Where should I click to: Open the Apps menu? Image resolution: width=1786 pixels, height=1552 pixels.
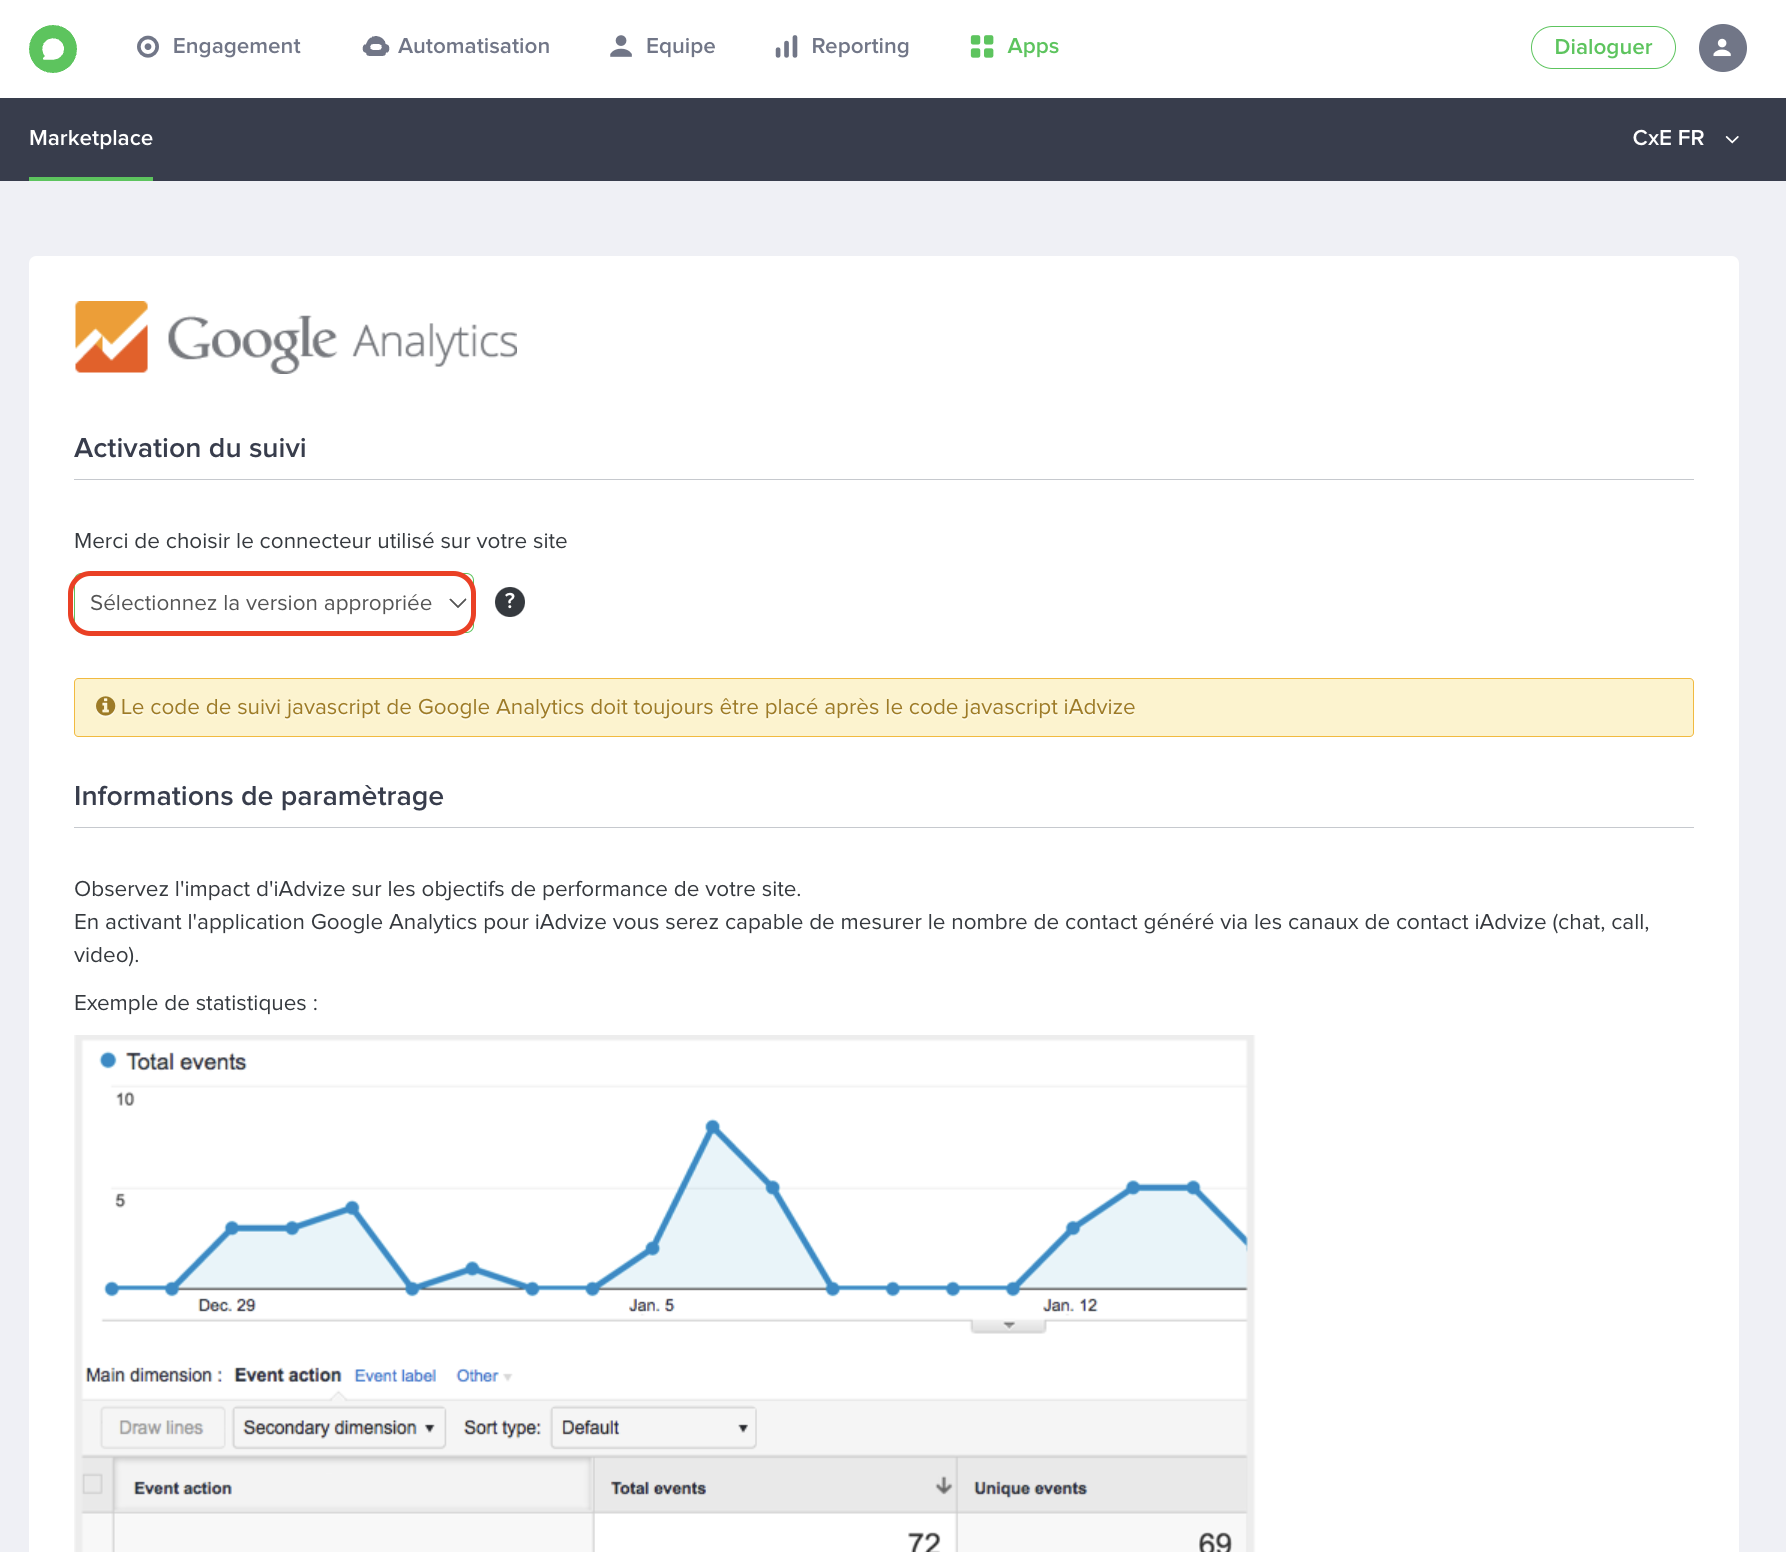pyautogui.click(x=1015, y=46)
